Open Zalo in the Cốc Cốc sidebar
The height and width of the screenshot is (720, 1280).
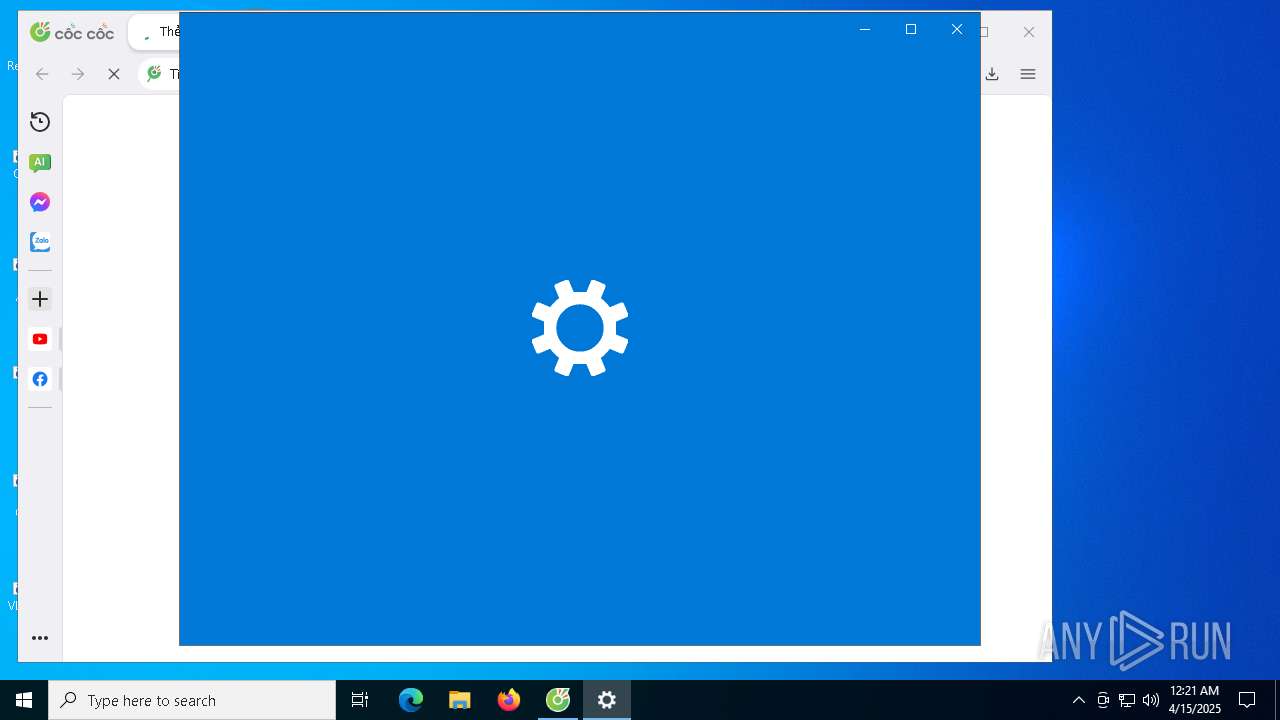pos(40,242)
